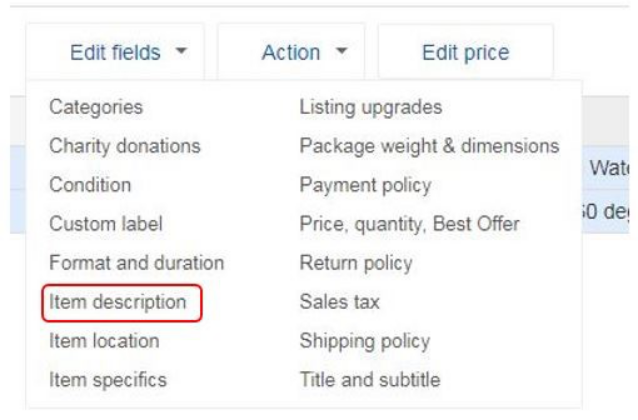Select Categories from the menu
This screenshot has height=420, width=638.
96,107
